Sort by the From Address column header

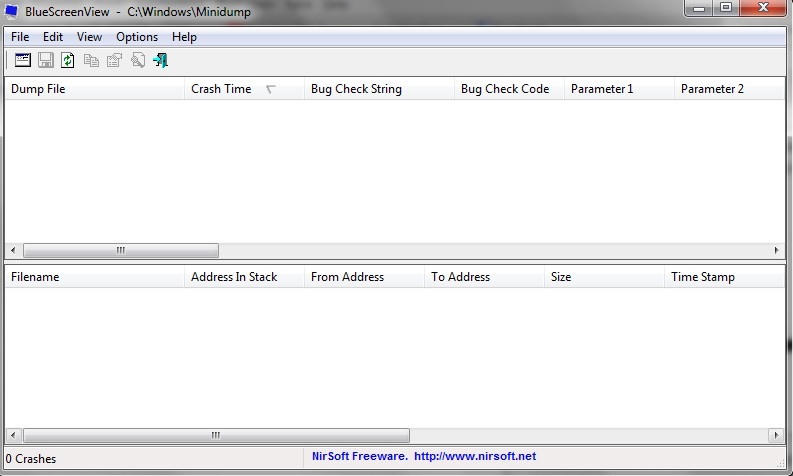(364, 277)
